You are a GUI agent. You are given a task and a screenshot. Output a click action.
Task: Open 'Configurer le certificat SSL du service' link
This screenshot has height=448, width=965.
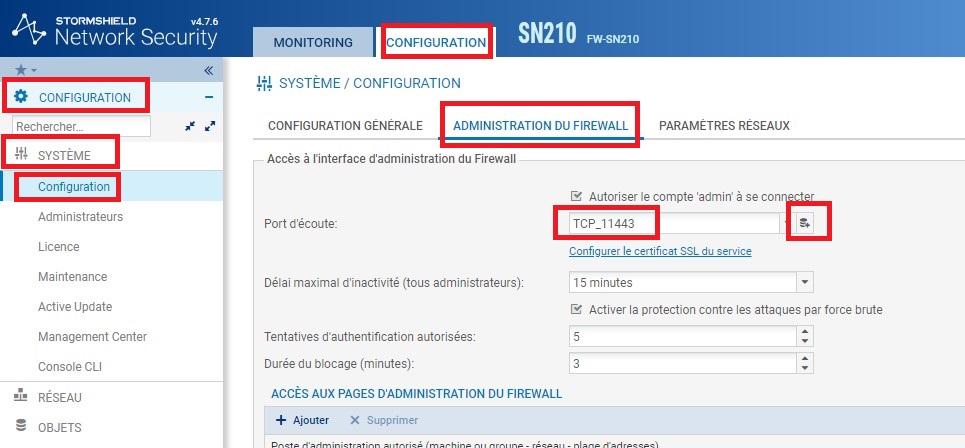660,251
